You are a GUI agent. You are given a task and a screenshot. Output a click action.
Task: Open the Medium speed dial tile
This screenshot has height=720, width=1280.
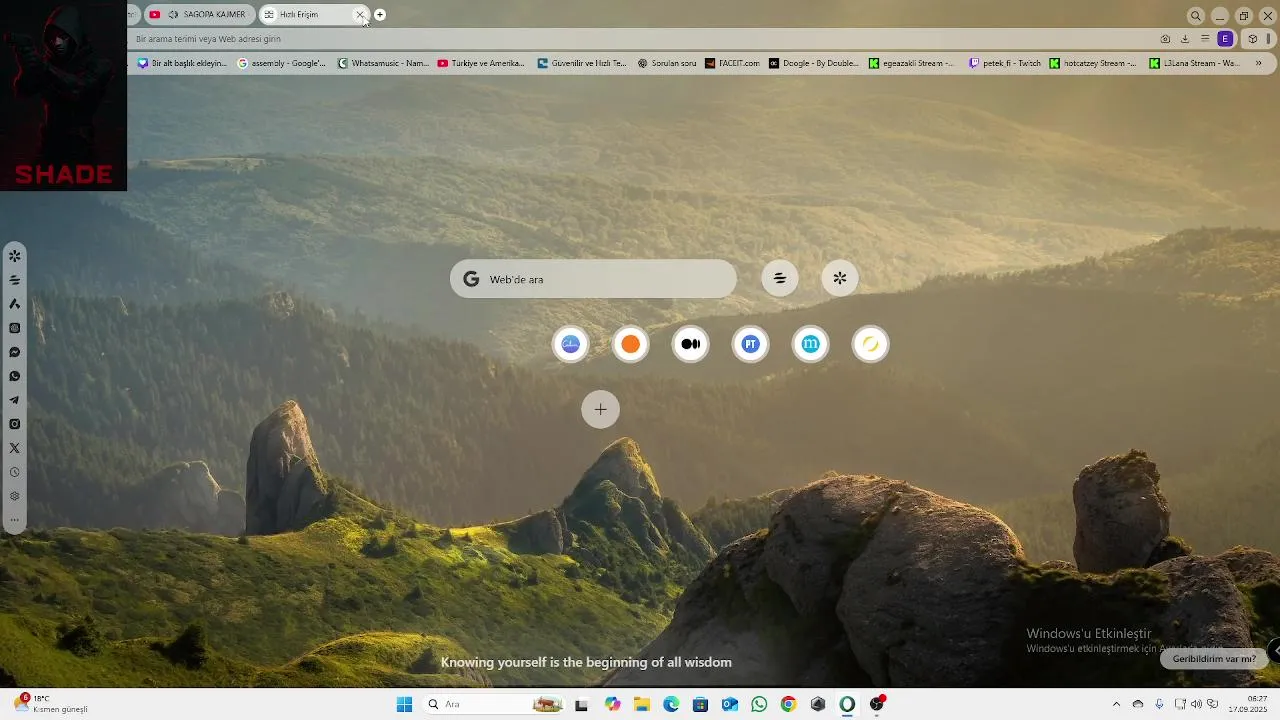pyautogui.click(x=691, y=344)
